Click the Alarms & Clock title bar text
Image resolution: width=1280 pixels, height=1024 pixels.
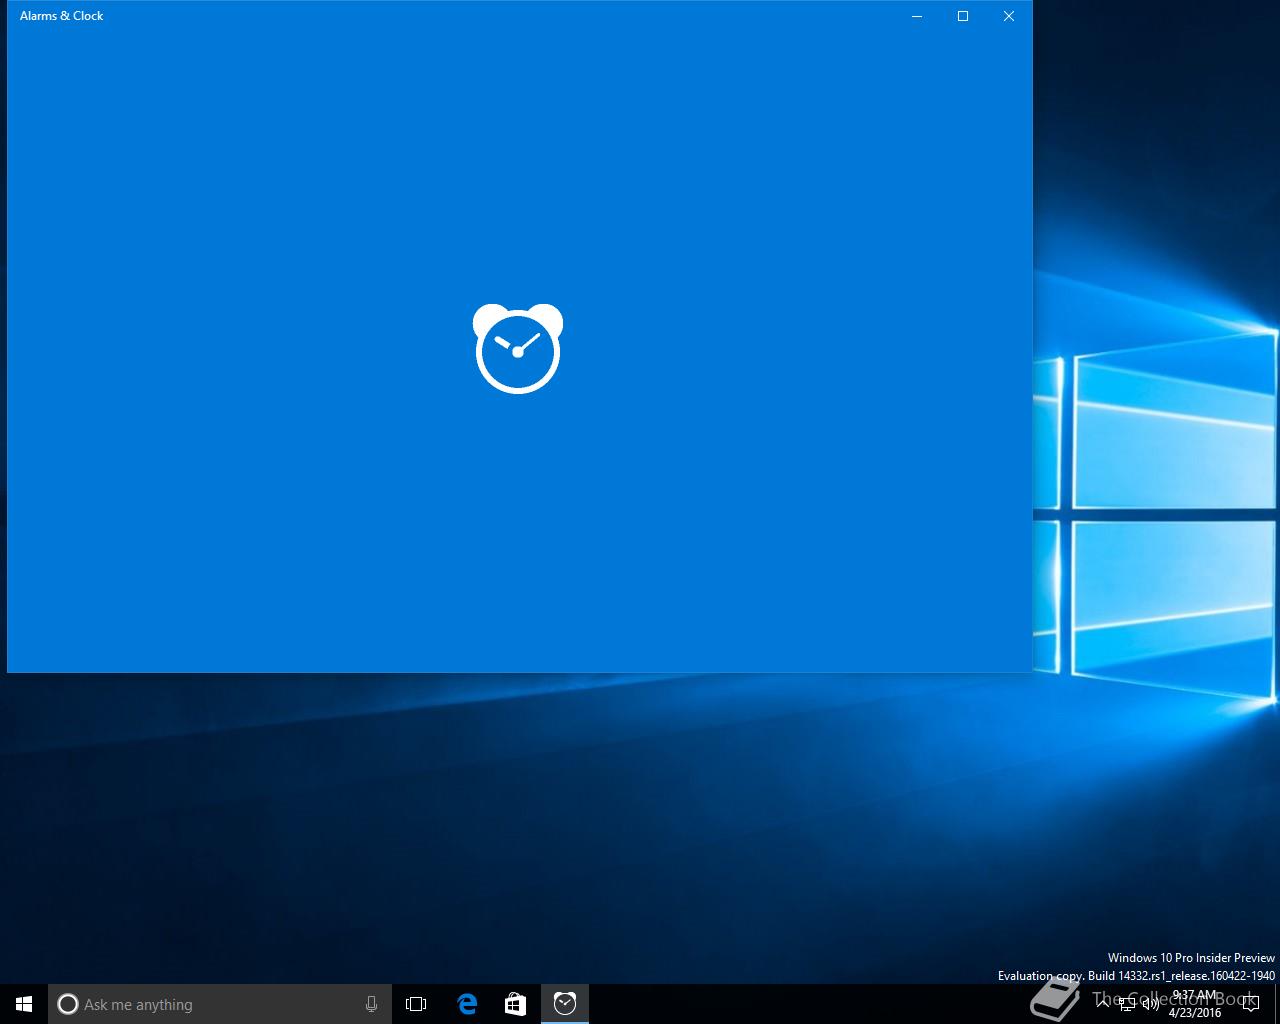pyautogui.click(x=61, y=16)
